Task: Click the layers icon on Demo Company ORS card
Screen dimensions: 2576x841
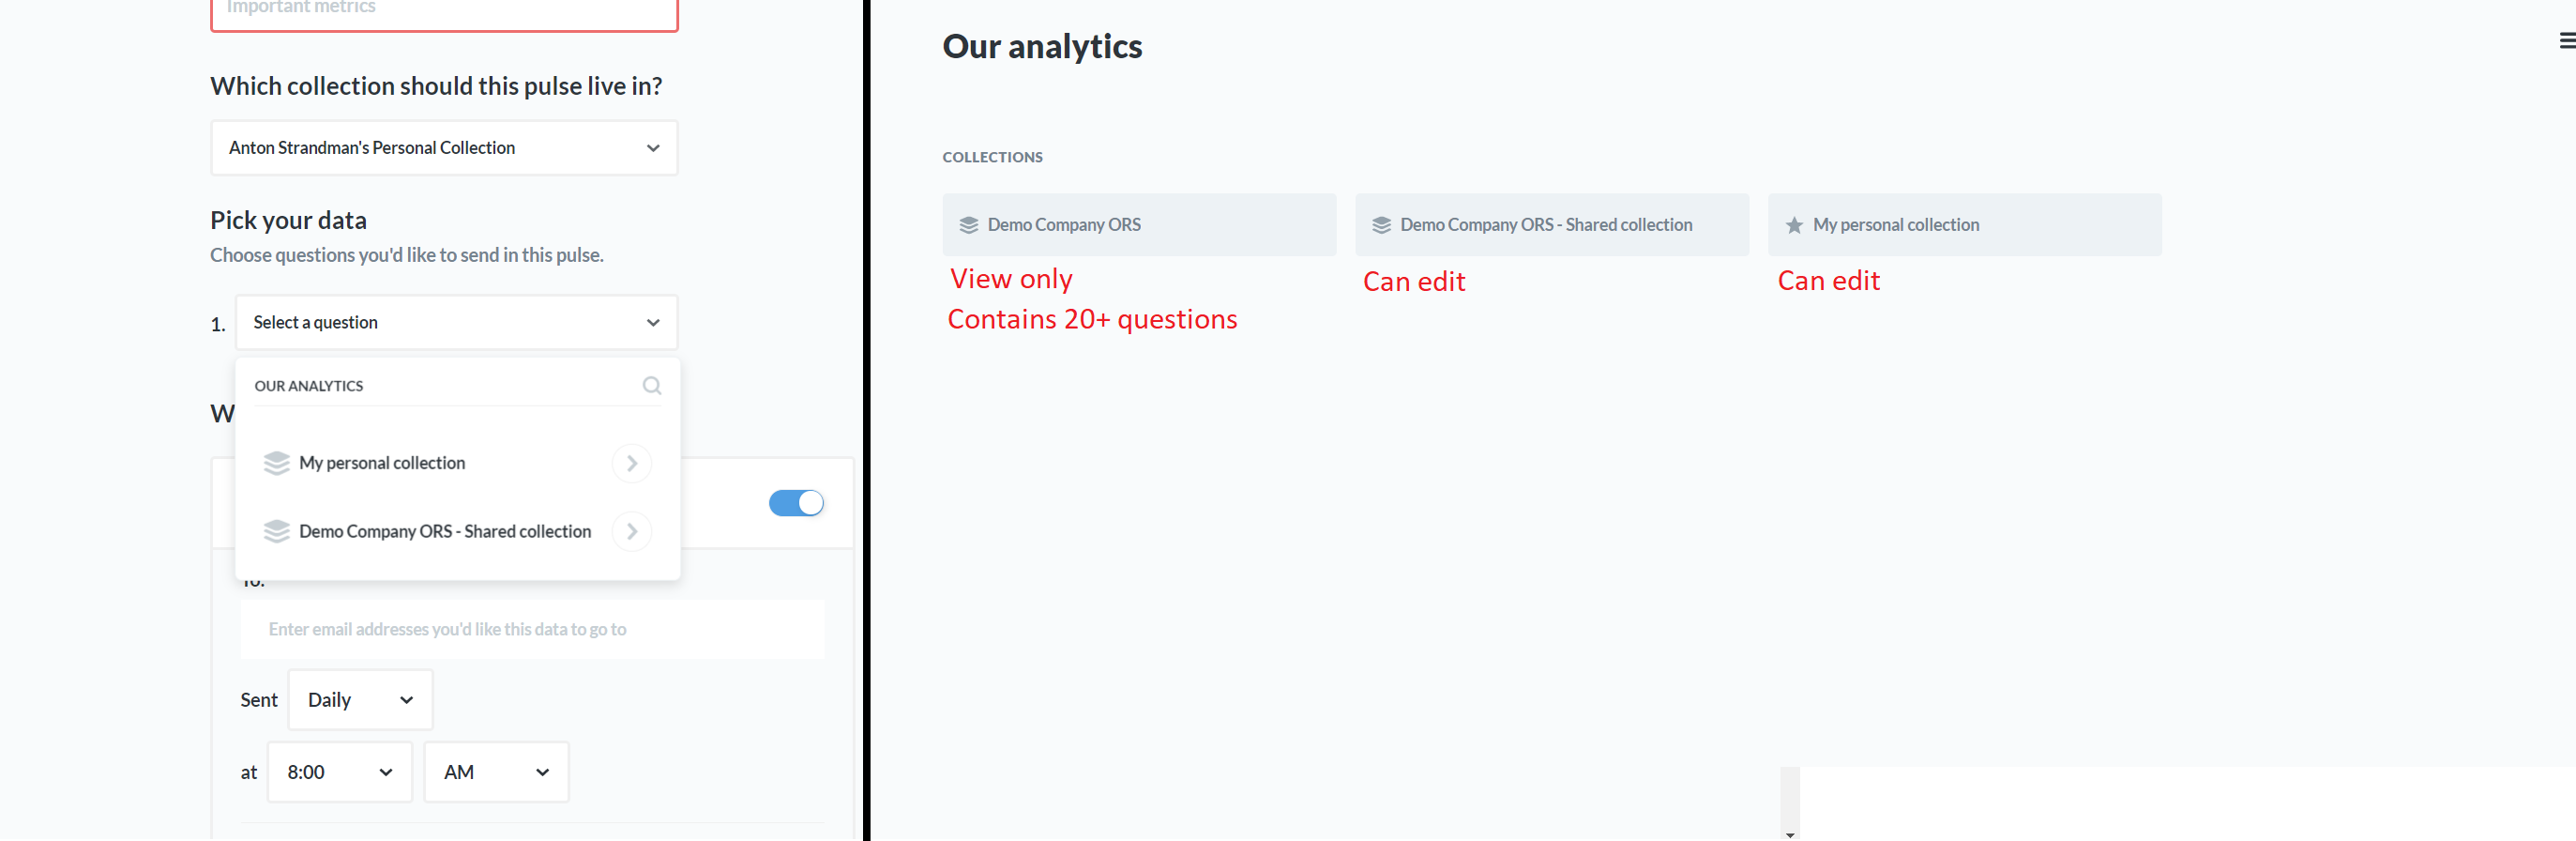Action: pos(967,224)
